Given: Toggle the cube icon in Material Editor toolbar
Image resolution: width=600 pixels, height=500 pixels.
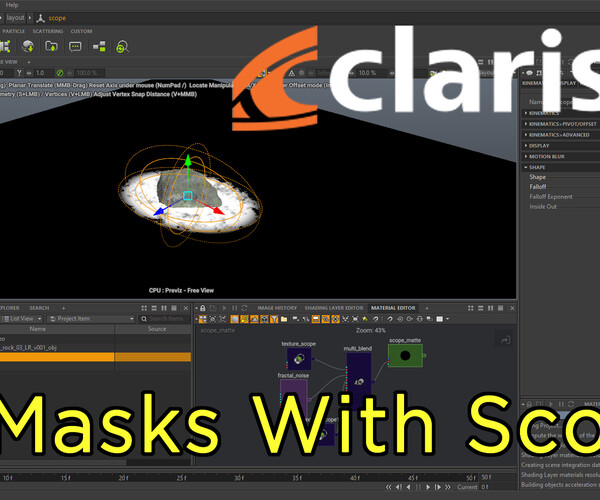Looking at the screenshot, I should tap(264, 319).
